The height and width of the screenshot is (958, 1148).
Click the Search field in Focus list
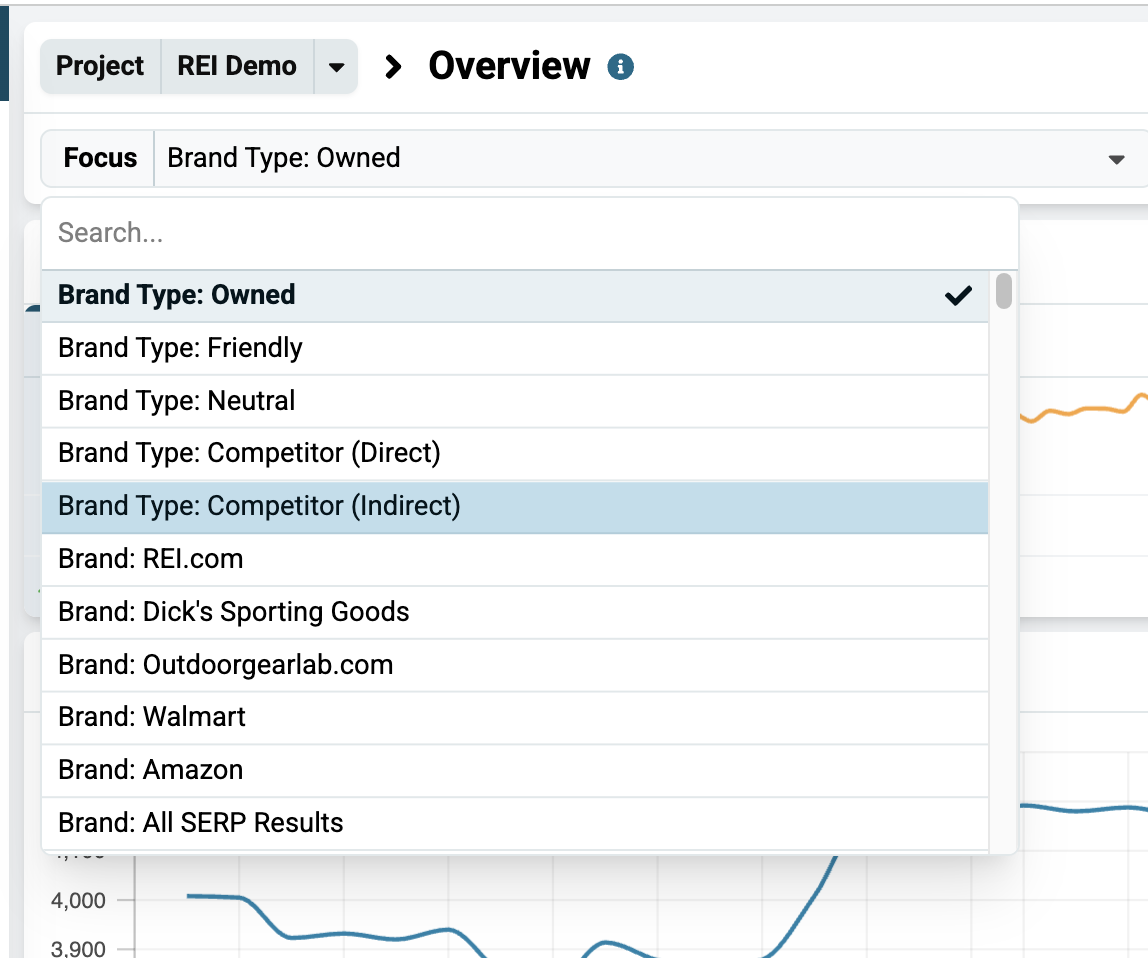(530, 233)
